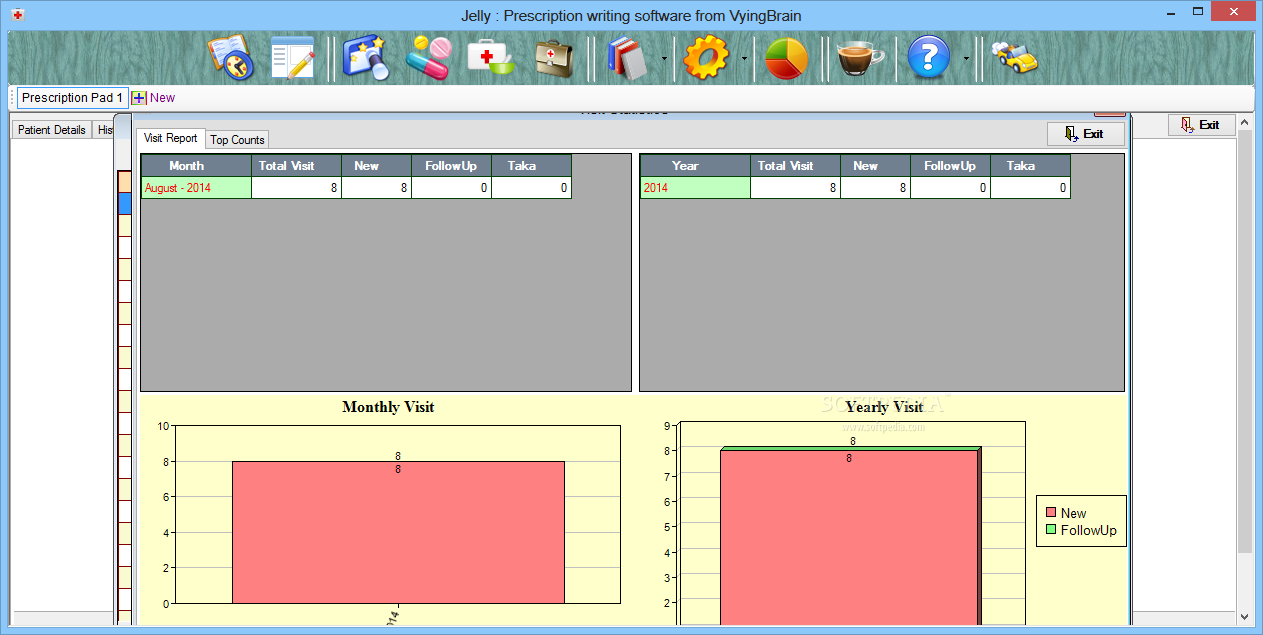Click New to add prescription pad

[162, 98]
